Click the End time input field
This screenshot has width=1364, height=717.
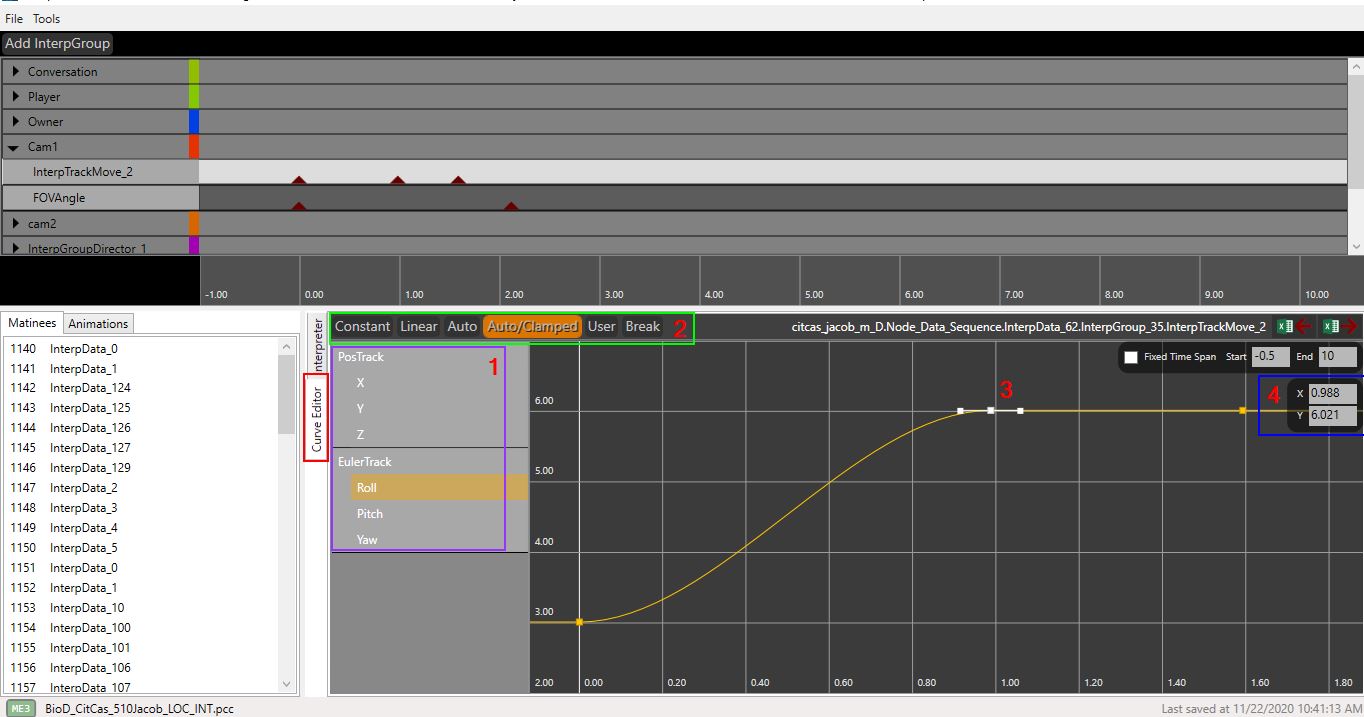(x=1338, y=357)
